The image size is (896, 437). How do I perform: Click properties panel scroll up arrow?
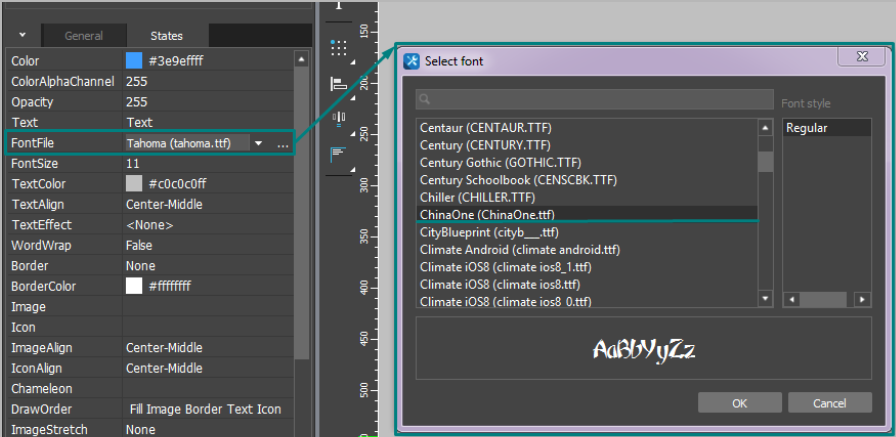click(301, 59)
